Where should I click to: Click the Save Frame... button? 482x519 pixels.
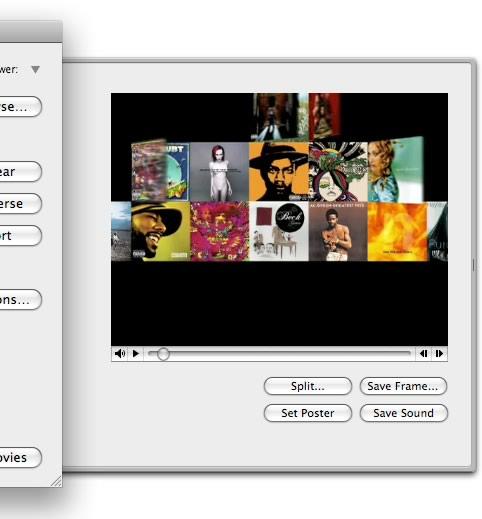click(x=403, y=386)
